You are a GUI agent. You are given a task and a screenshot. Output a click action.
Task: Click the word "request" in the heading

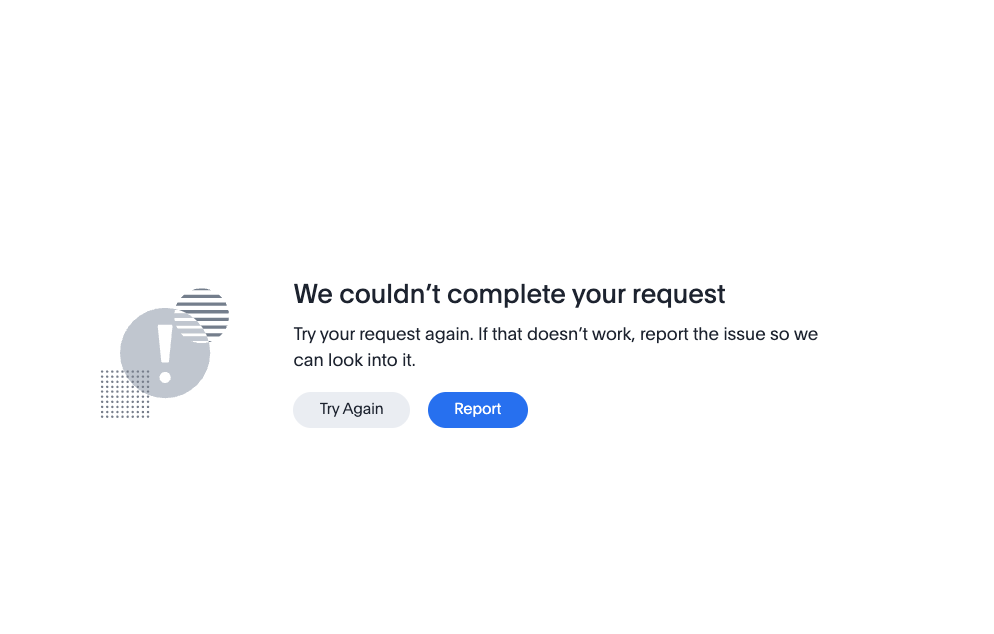(675, 295)
